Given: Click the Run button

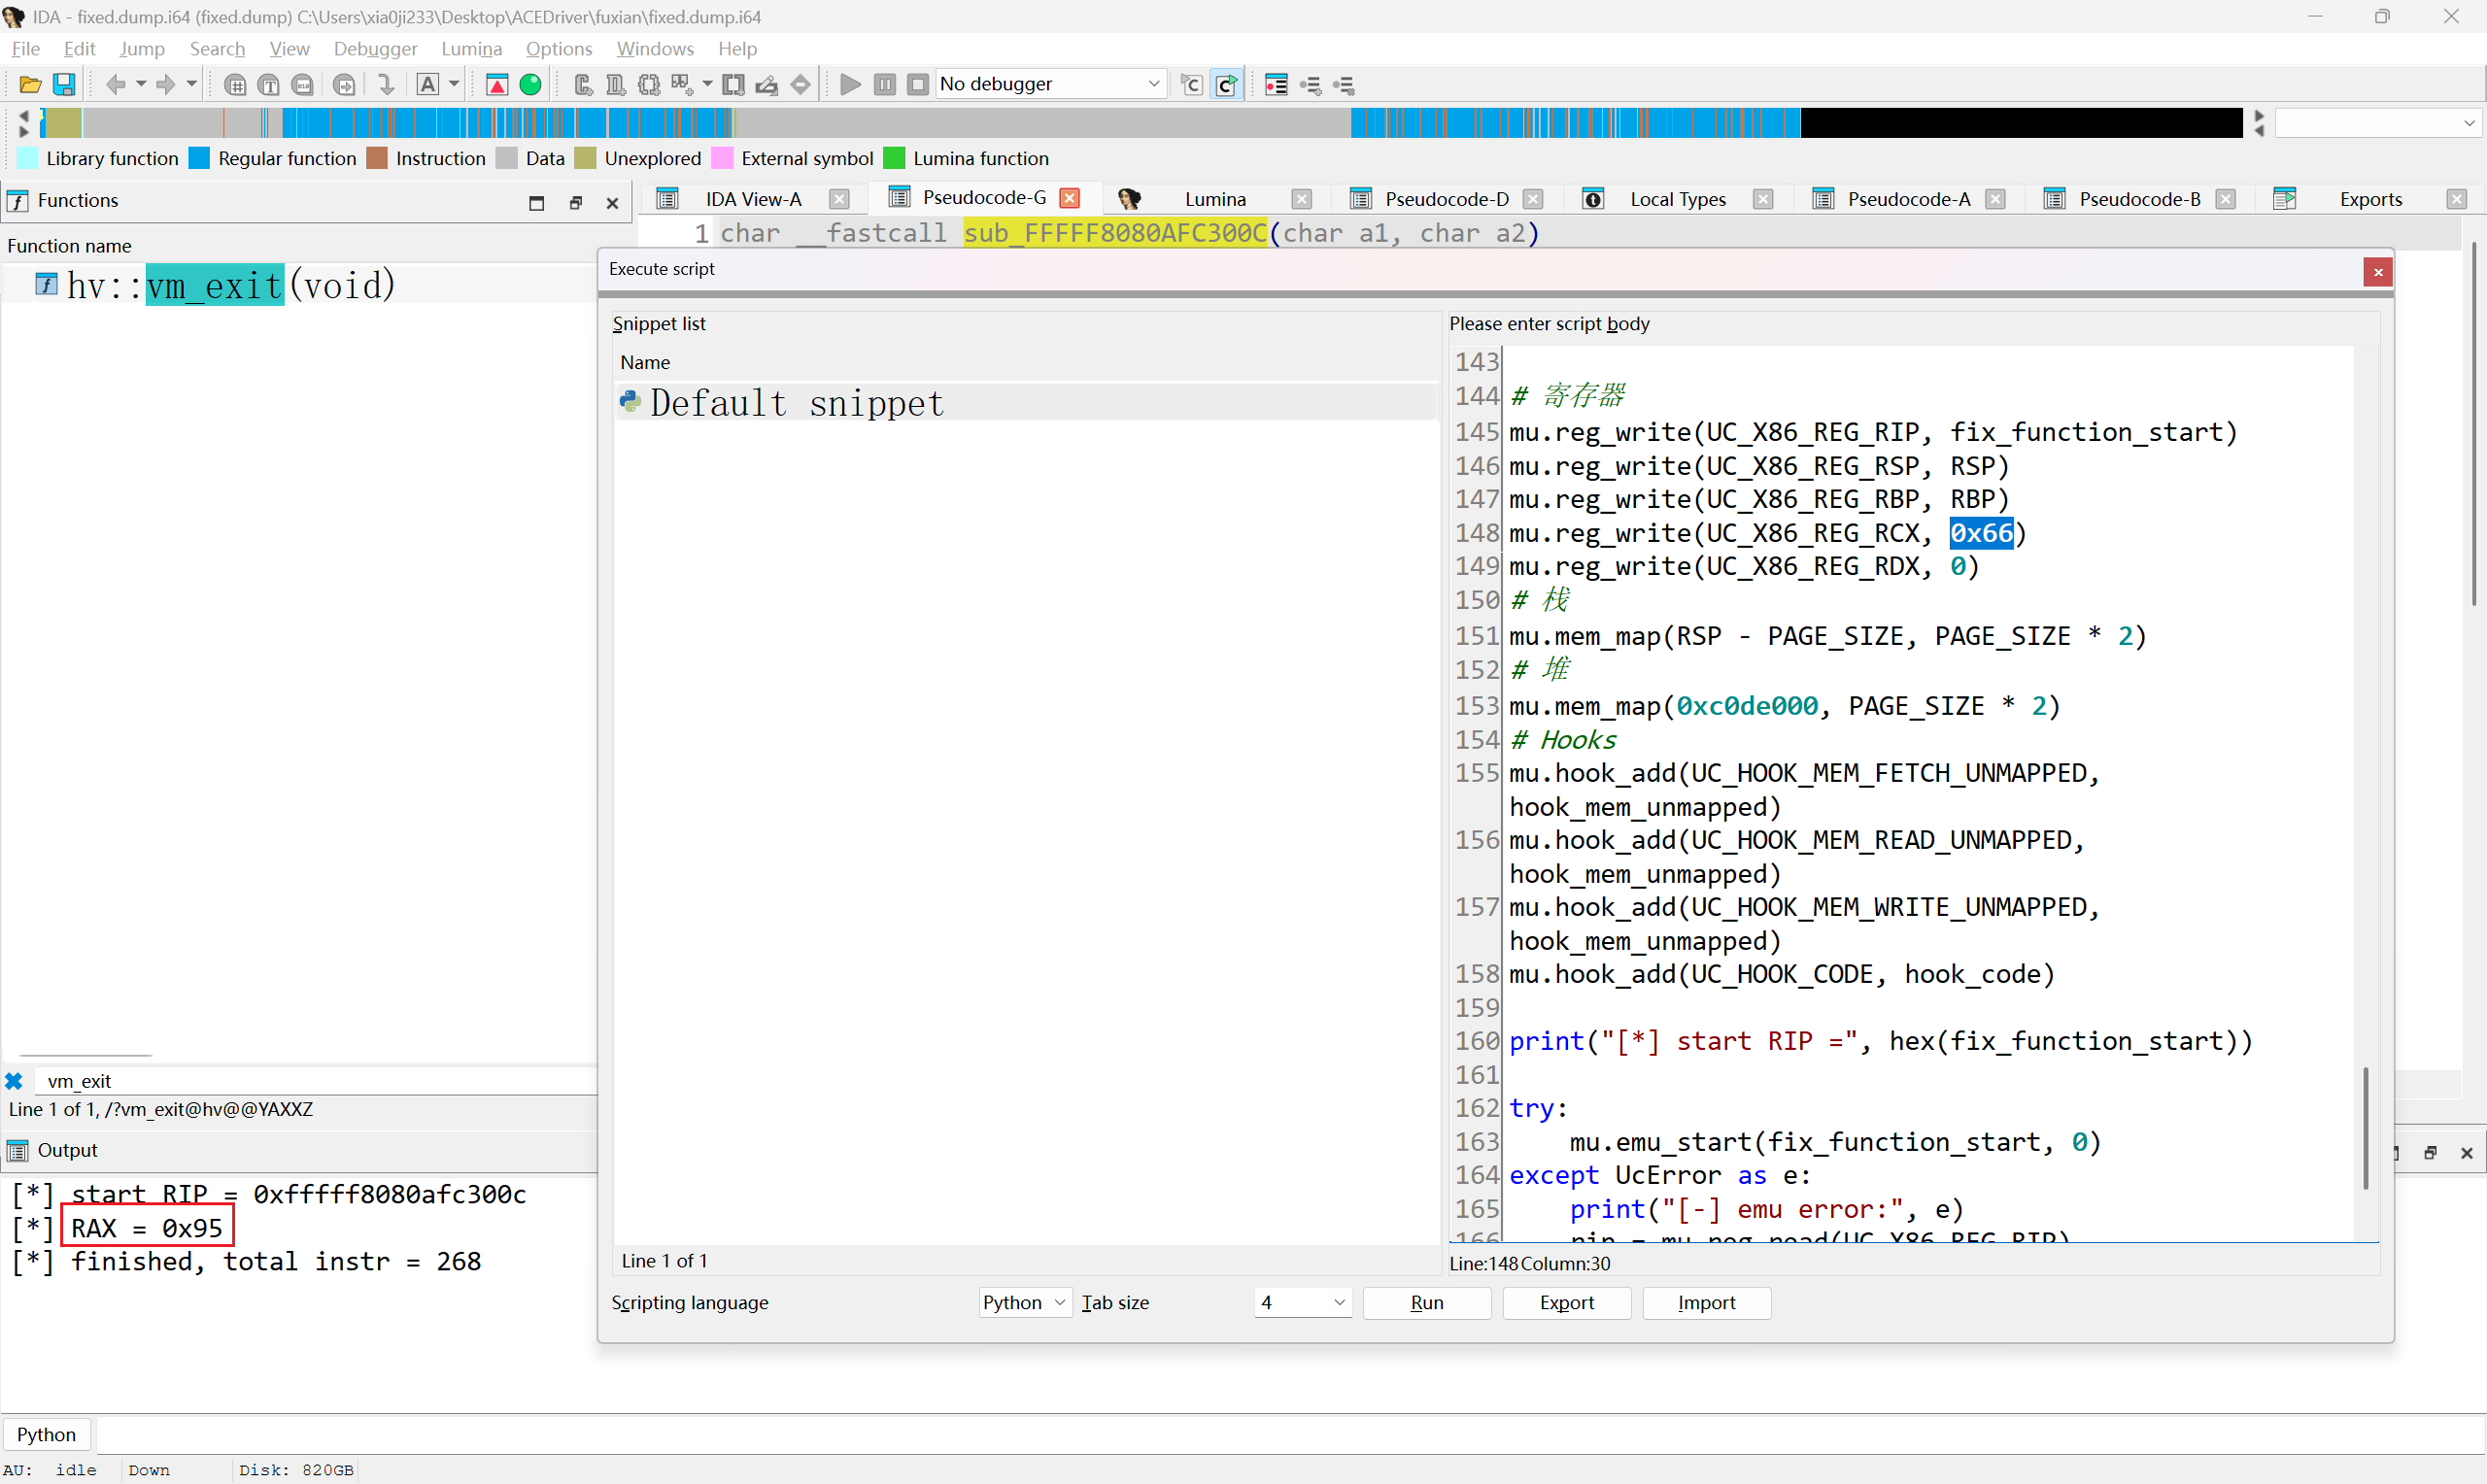Looking at the screenshot, I should pos(1426,1303).
